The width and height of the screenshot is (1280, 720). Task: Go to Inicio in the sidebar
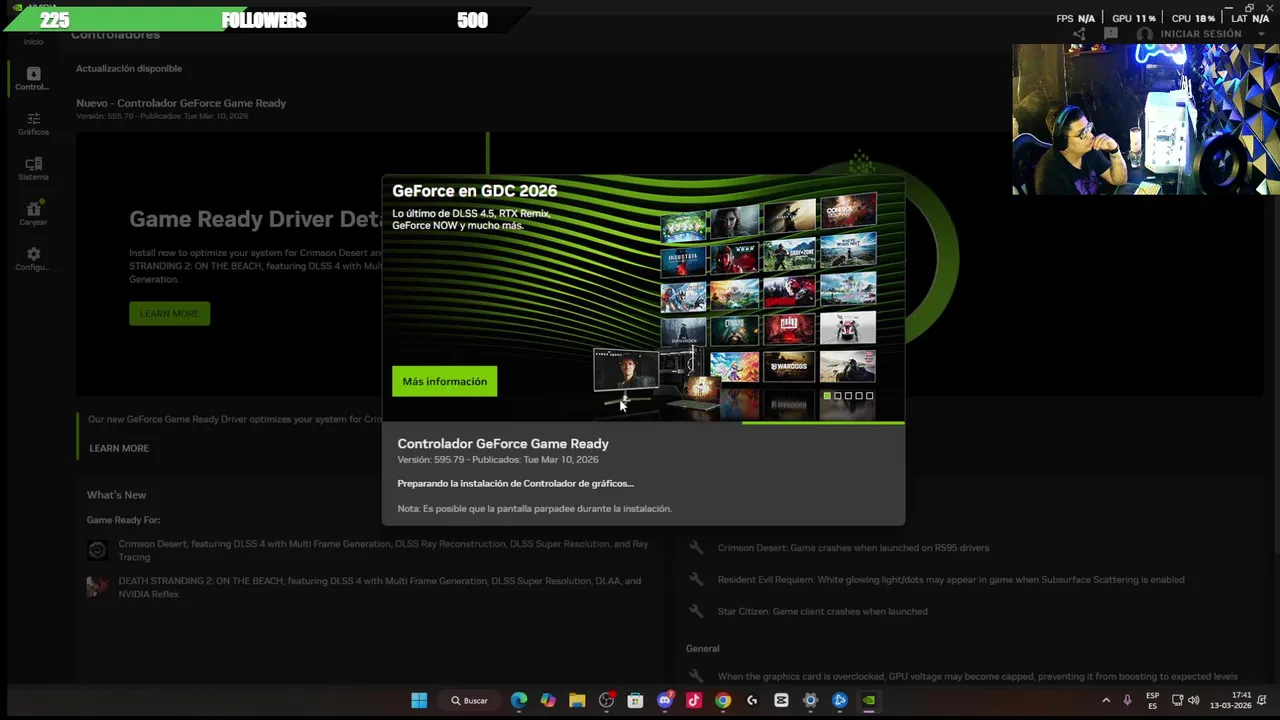(33, 41)
